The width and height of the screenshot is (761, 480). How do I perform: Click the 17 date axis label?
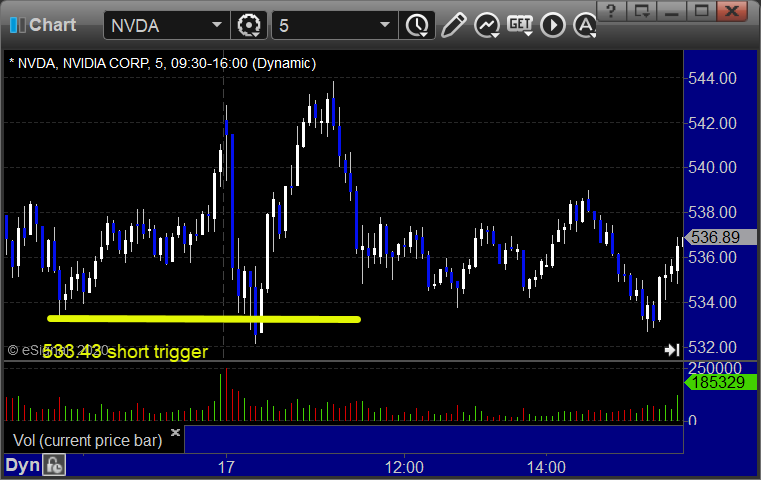pyautogui.click(x=226, y=467)
